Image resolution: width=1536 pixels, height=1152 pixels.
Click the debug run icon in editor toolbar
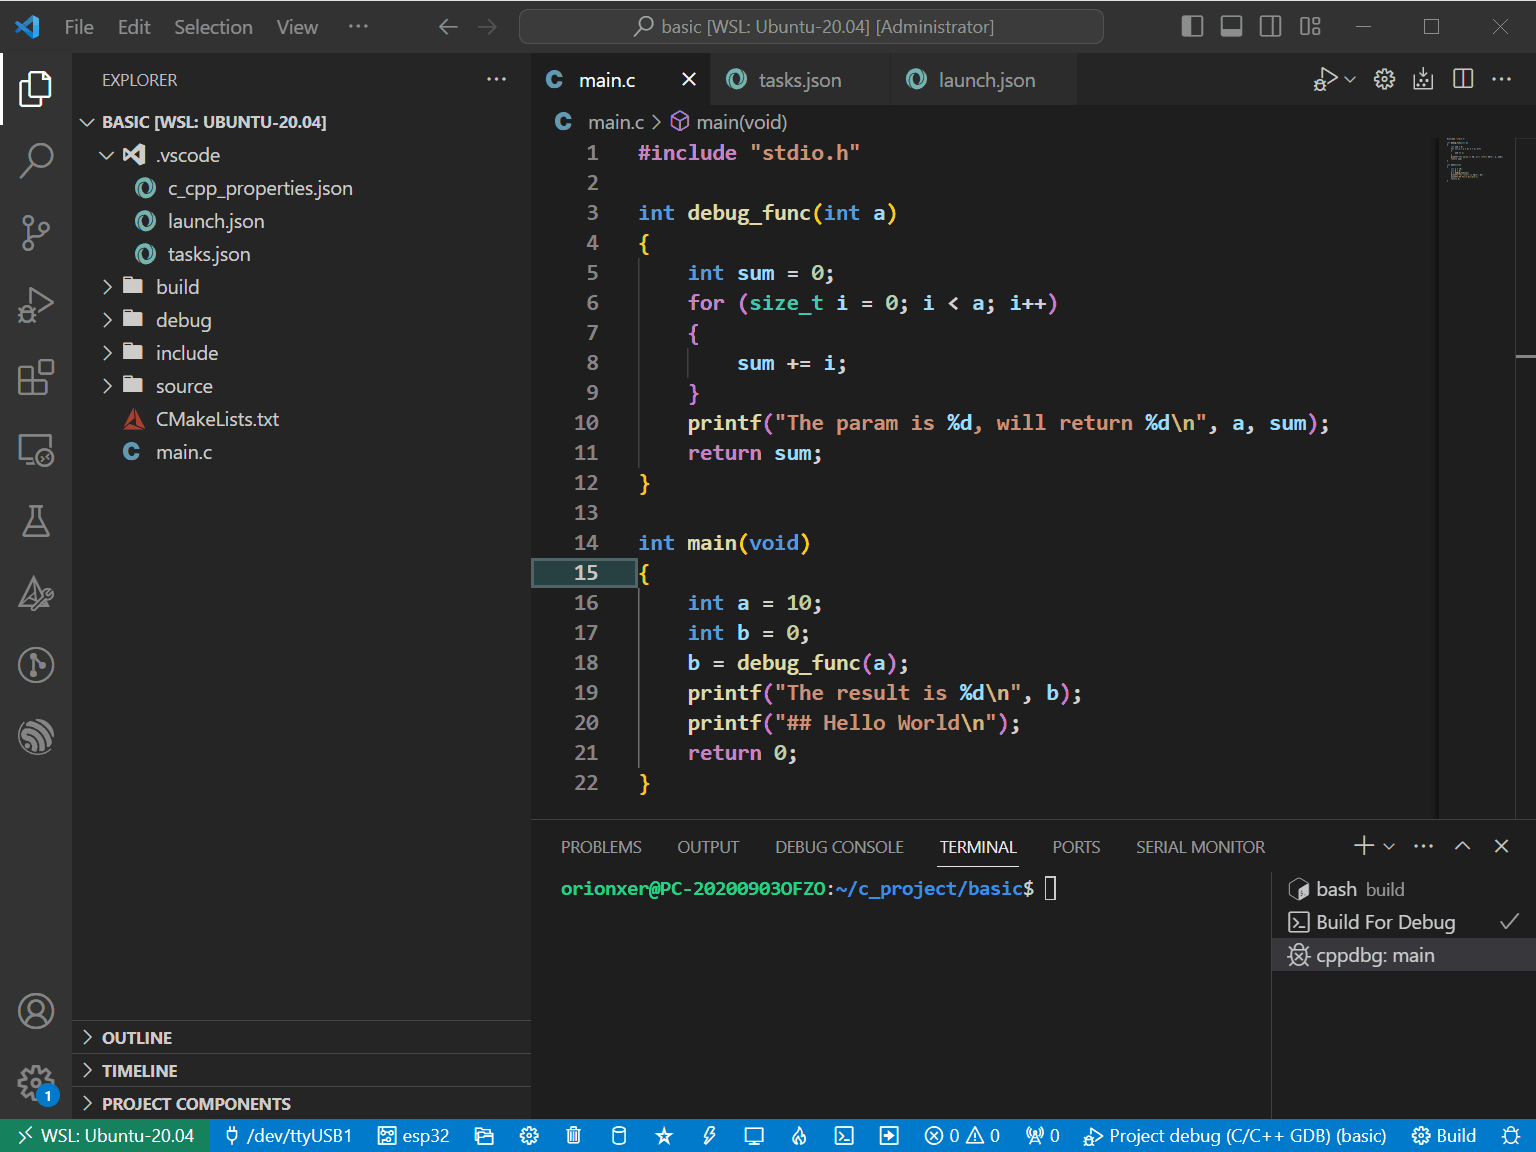pyautogui.click(x=1325, y=79)
